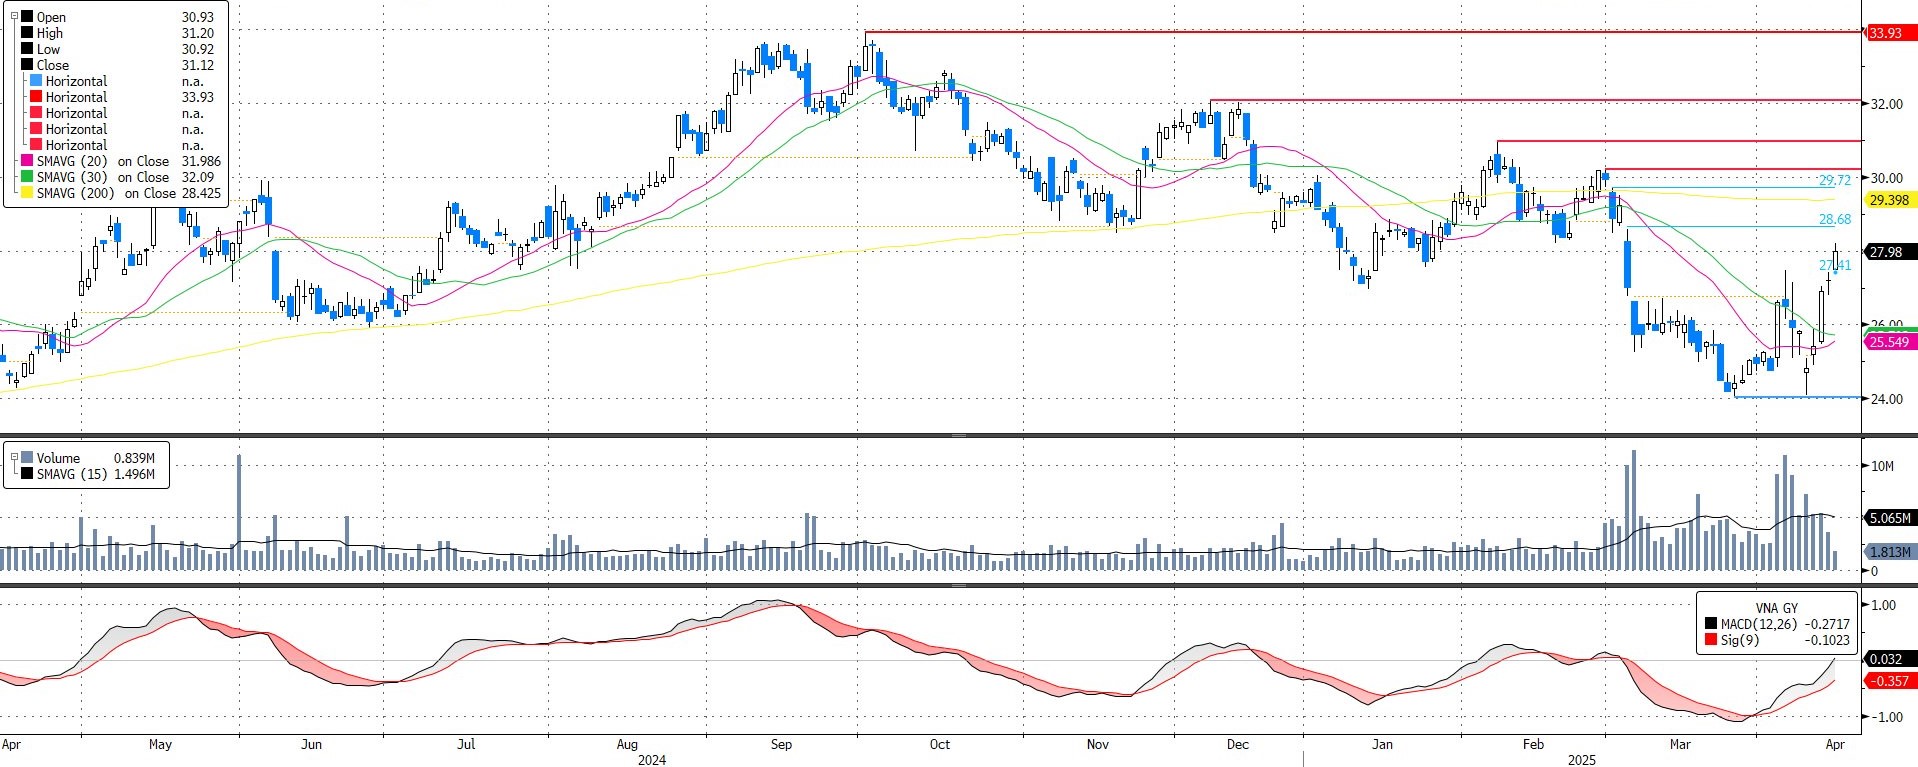Select SMAVG (30) on Close entry
Image resolution: width=1918 pixels, height=767 pixels.
tap(103, 177)
